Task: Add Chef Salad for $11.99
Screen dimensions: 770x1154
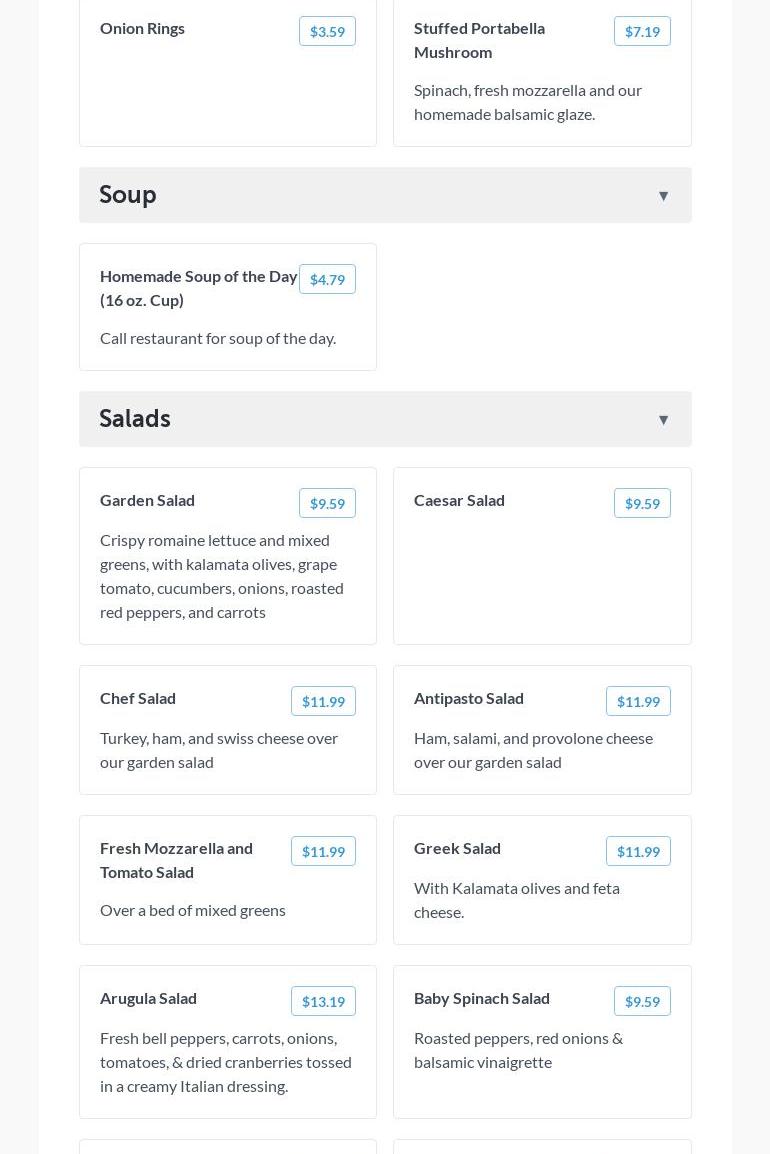Action: point(323,701)
